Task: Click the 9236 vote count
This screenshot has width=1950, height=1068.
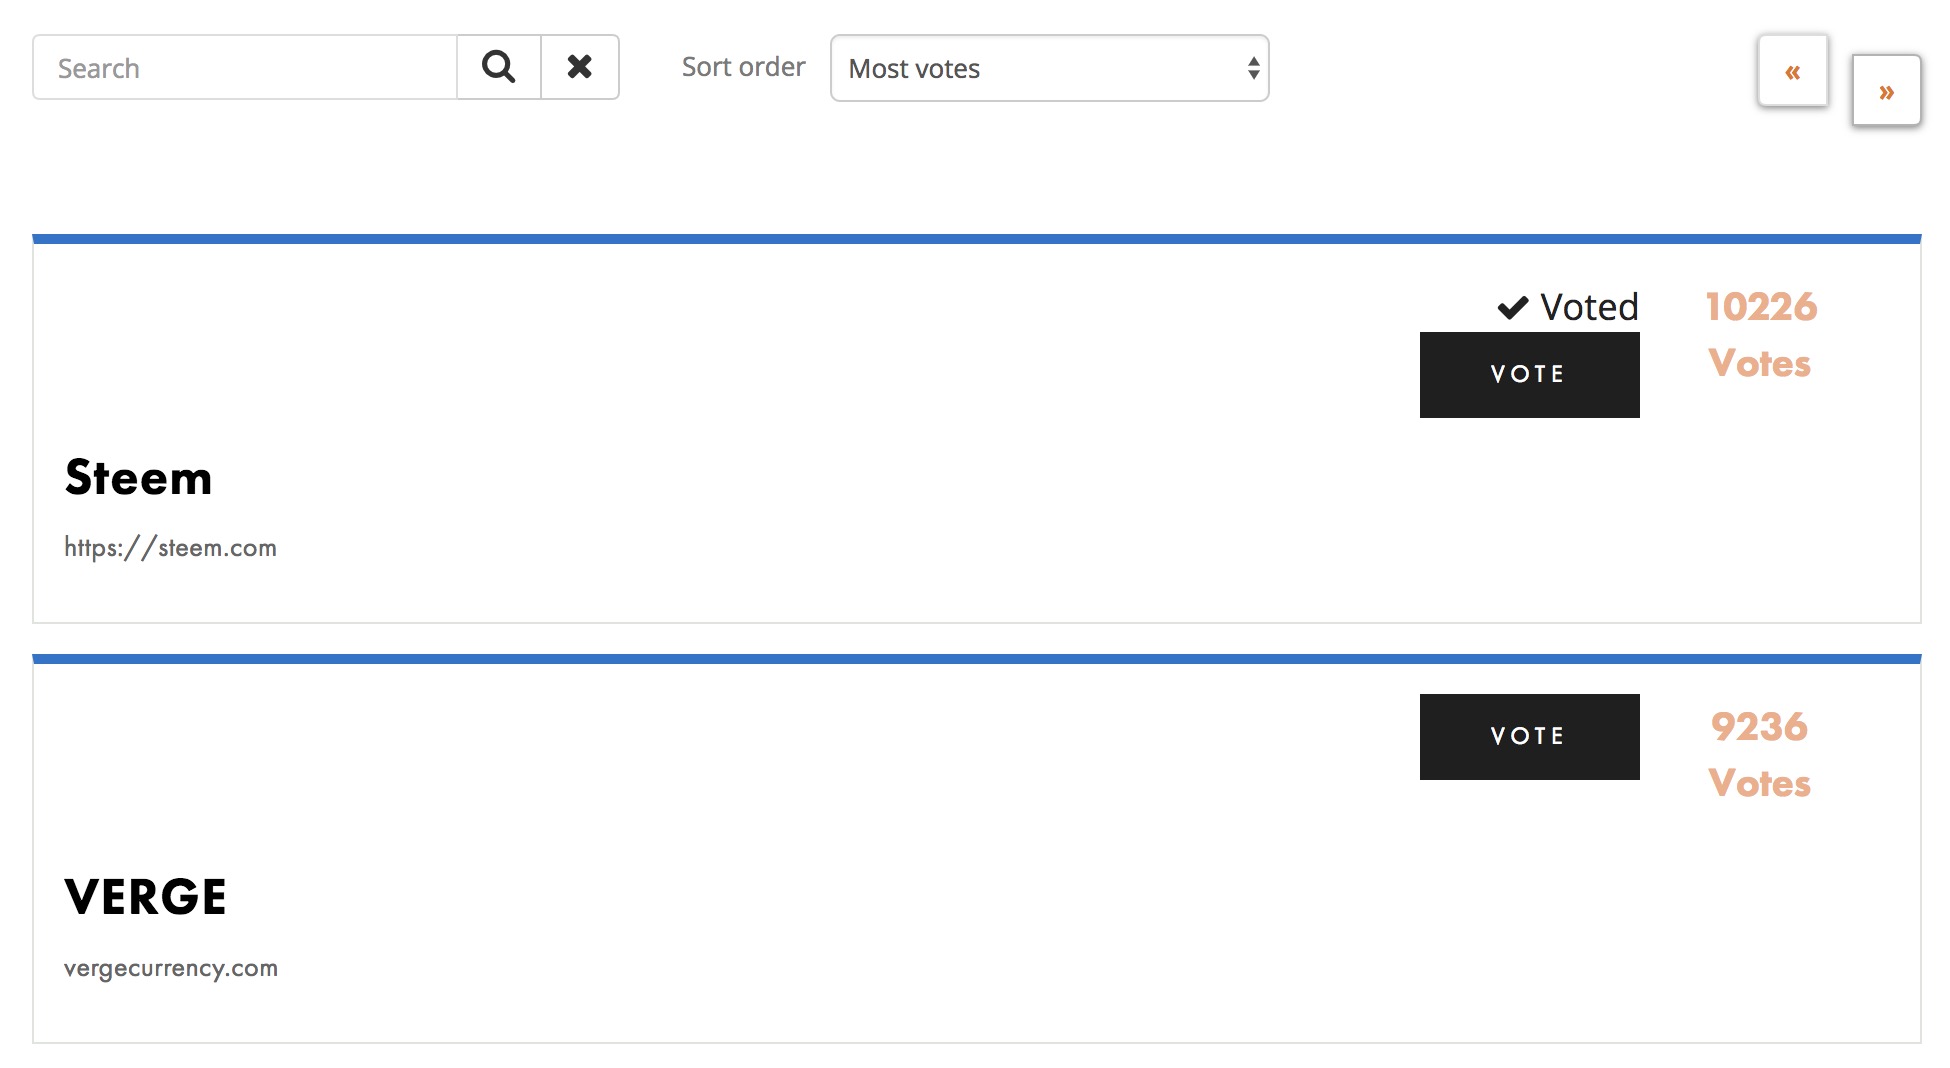Action: [x=1759, y=727]
